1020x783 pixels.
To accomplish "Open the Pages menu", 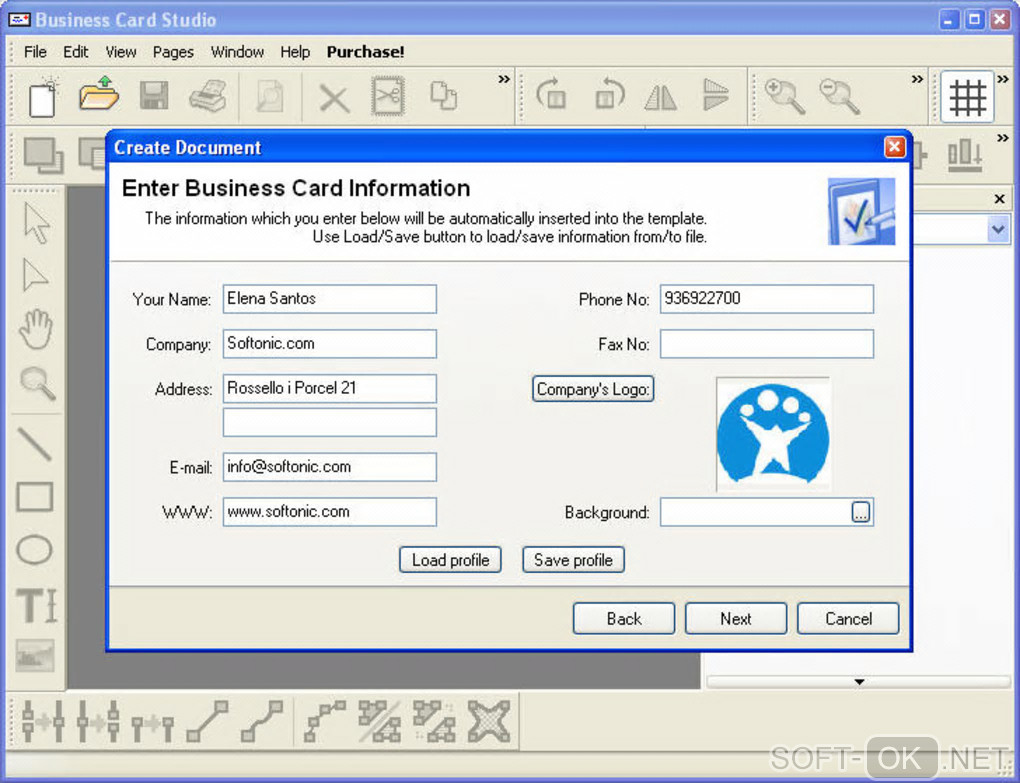I will (173, 52).
